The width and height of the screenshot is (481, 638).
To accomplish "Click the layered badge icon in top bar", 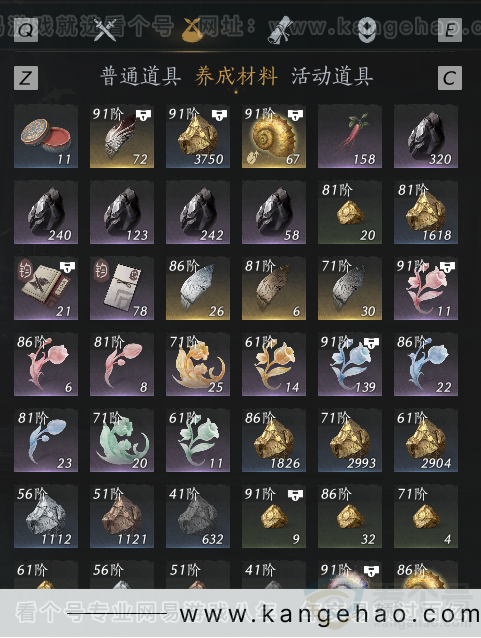I will (367, 30).
